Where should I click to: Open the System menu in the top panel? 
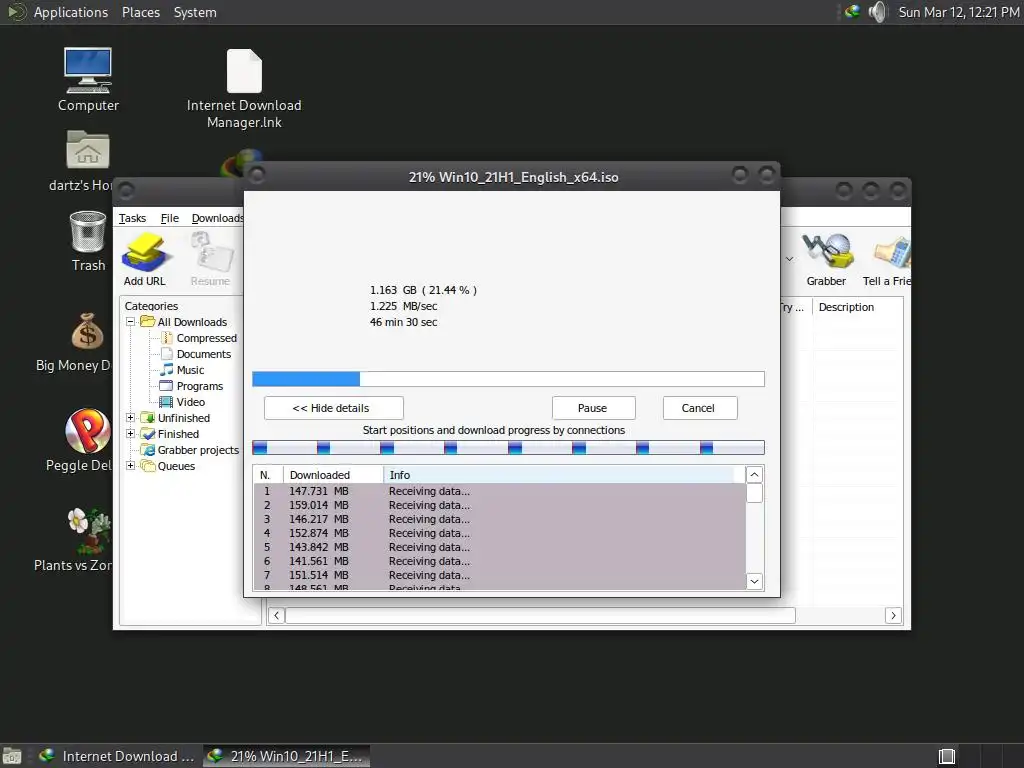pyautogui.click(x=195, y=12)
